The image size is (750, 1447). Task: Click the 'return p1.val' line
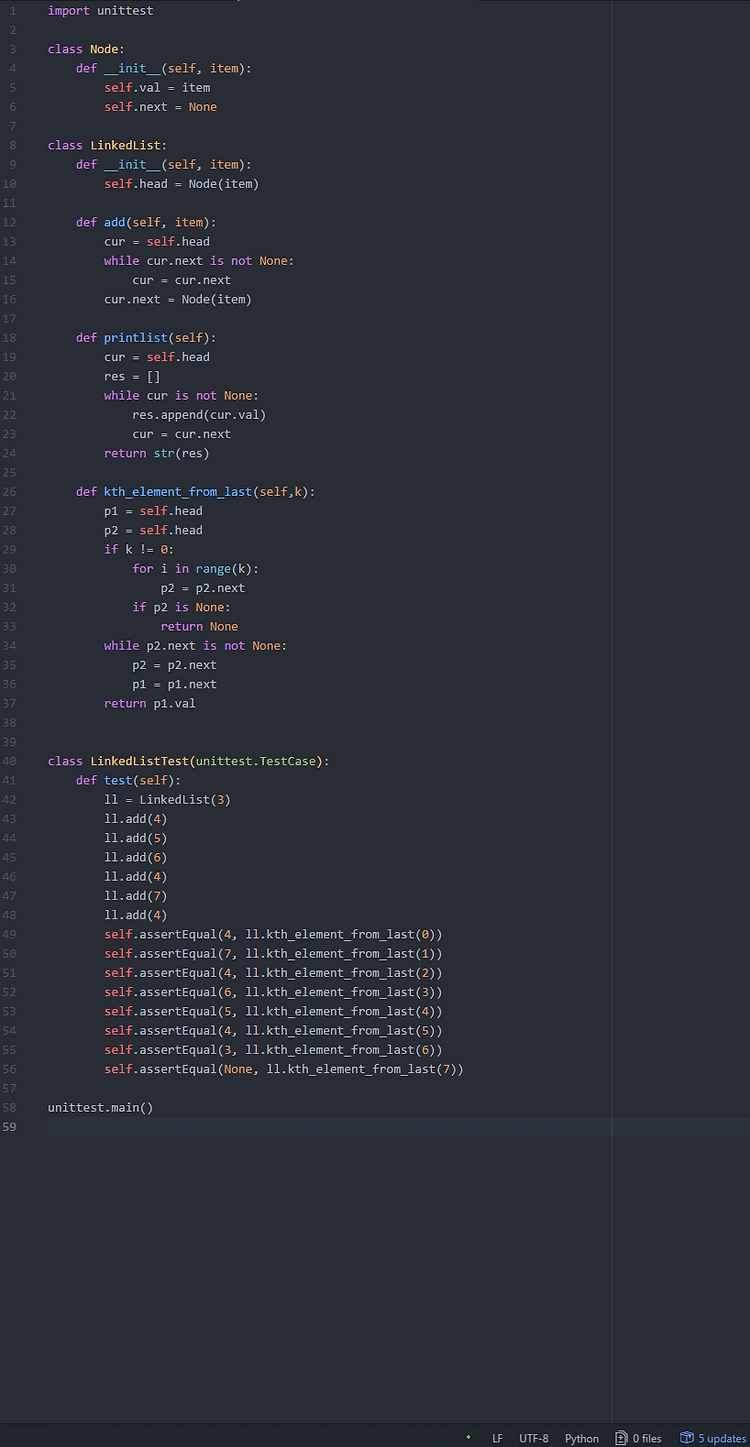tap(150, 703)
